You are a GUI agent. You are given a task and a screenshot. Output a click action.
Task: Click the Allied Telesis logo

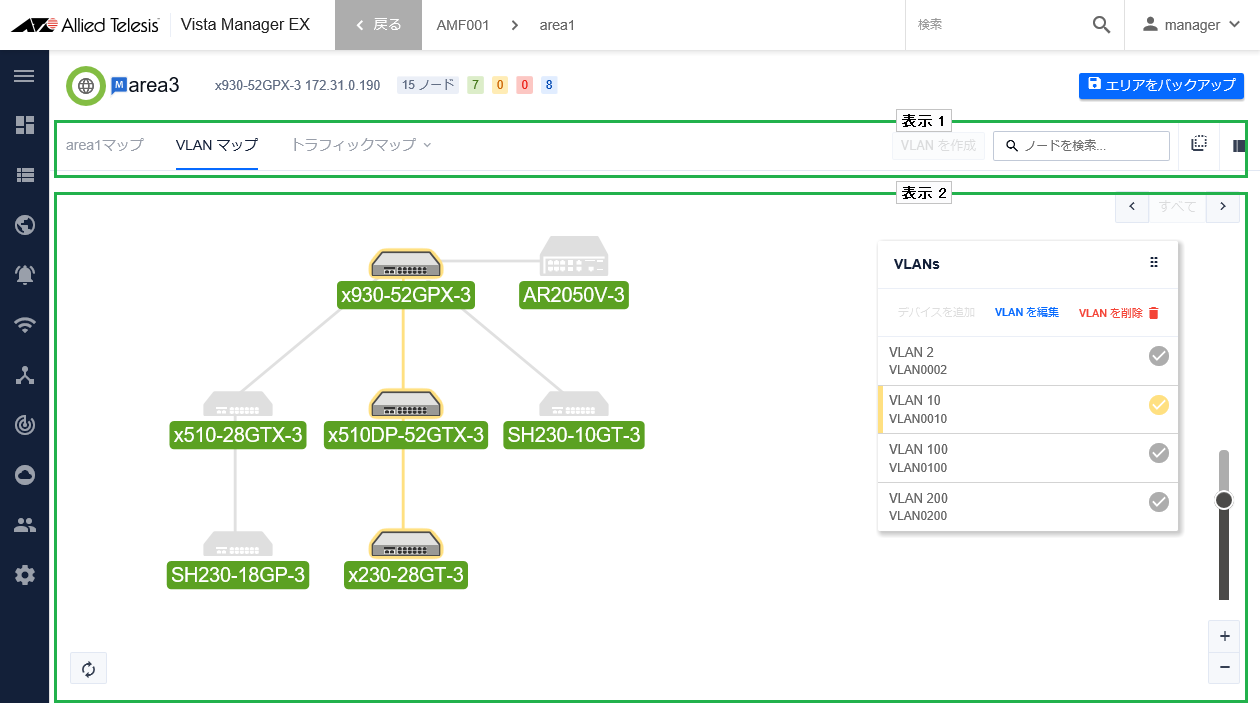pyautogui.click(x=85, y=25)
